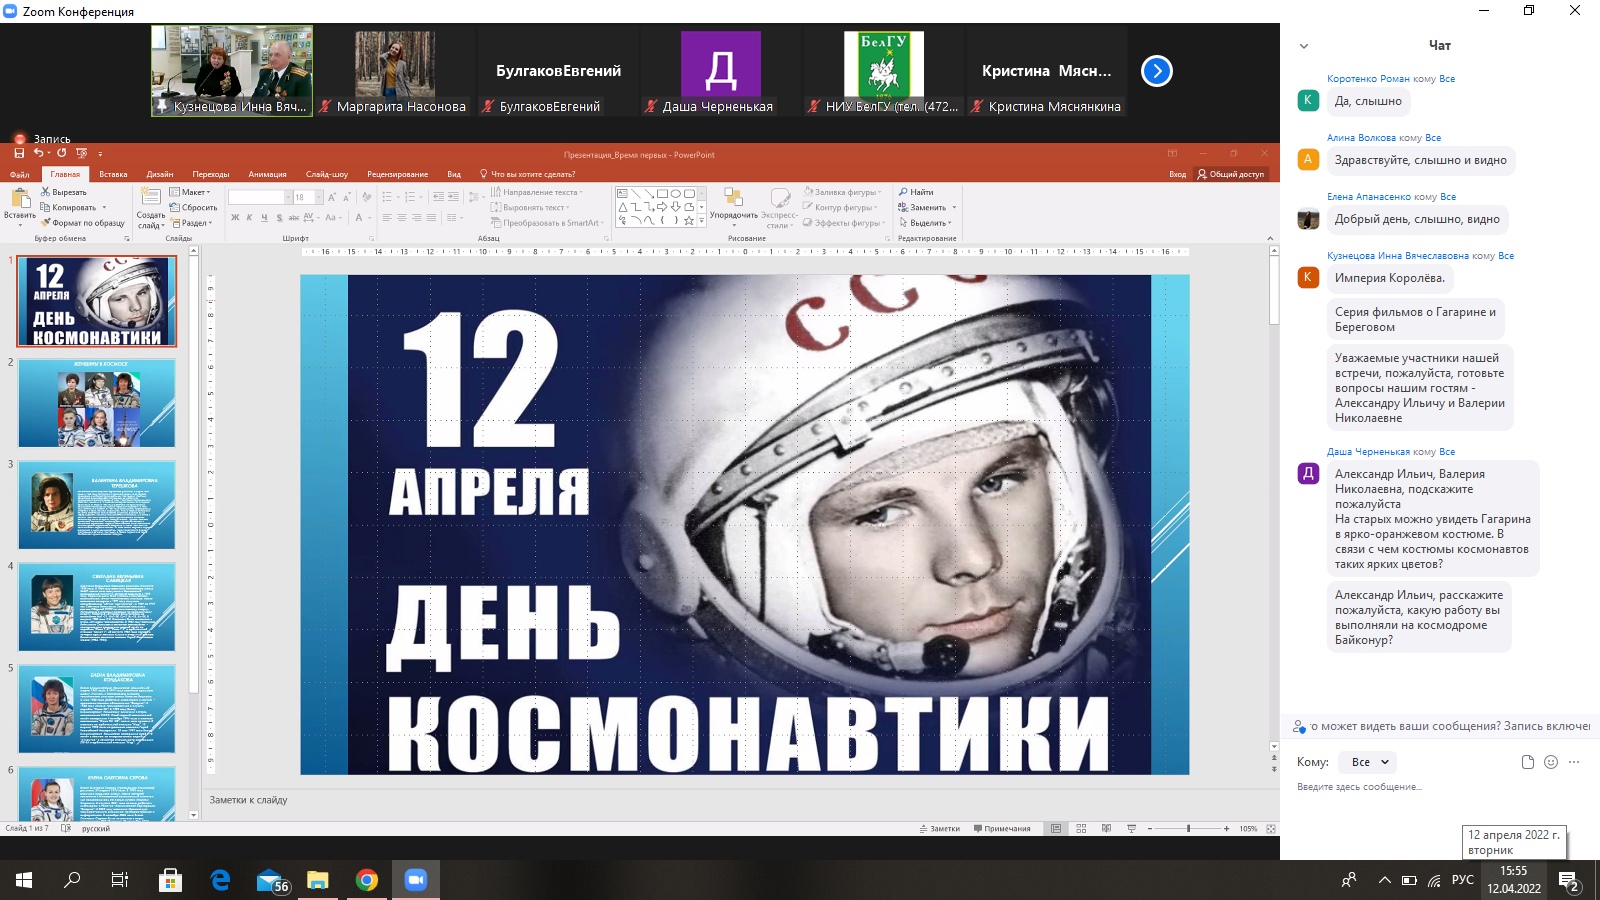Viewport: 1600px width, 900px height.
Task: Cut selection with Вырезать
Action: [64, 192]
